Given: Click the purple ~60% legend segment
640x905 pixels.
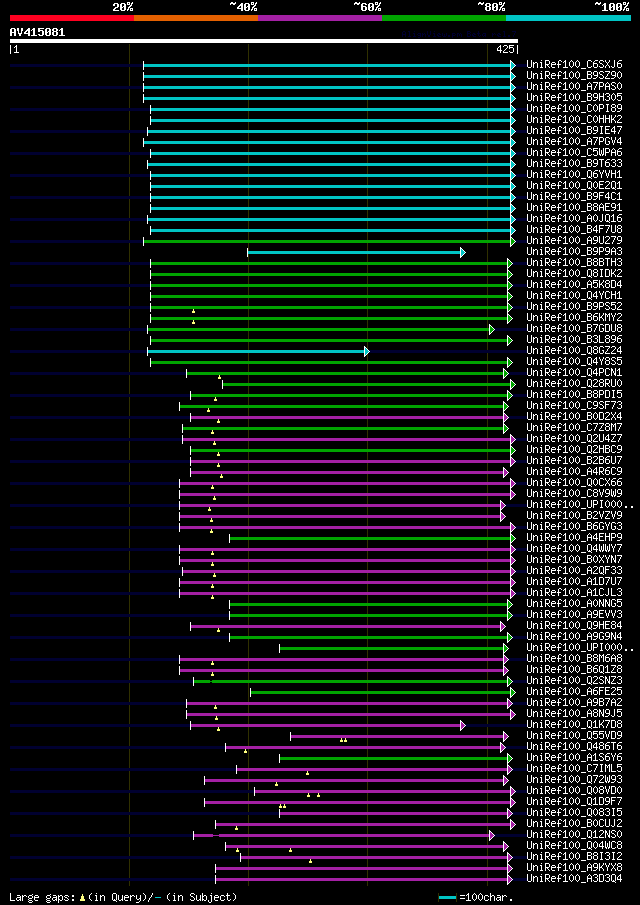Looking at the screenshot, I should coord(320,18).
